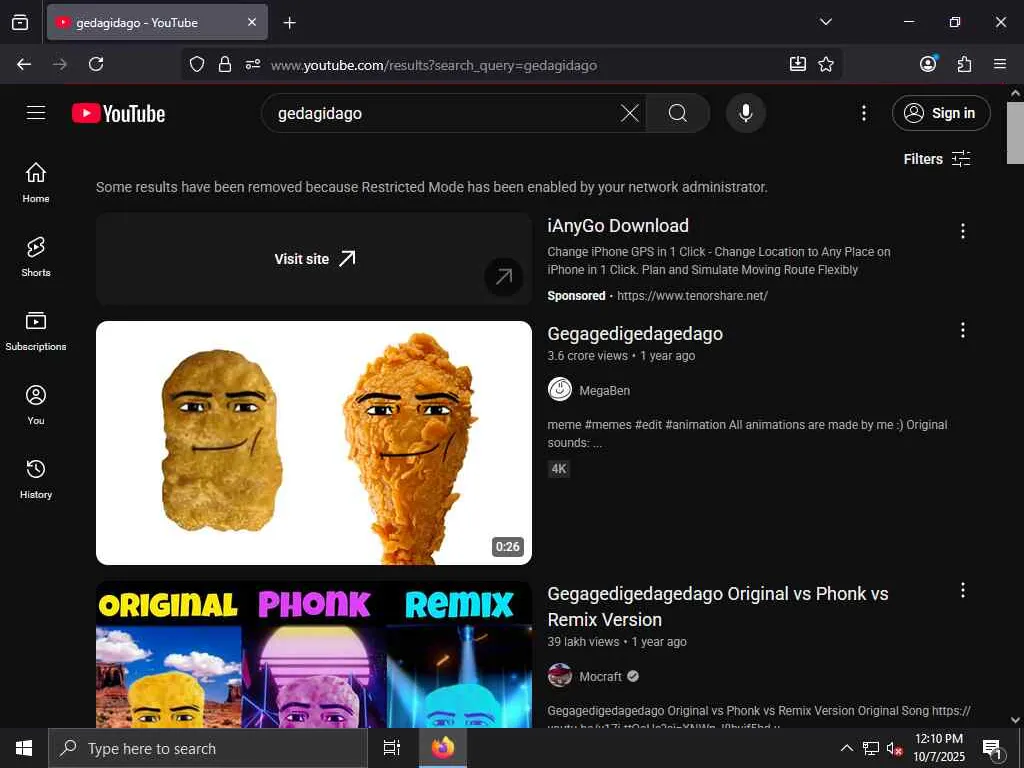Switch to the gedagidago - YouTube tab
Viewport: 1024px width, 768px height.
pos(157,22)
